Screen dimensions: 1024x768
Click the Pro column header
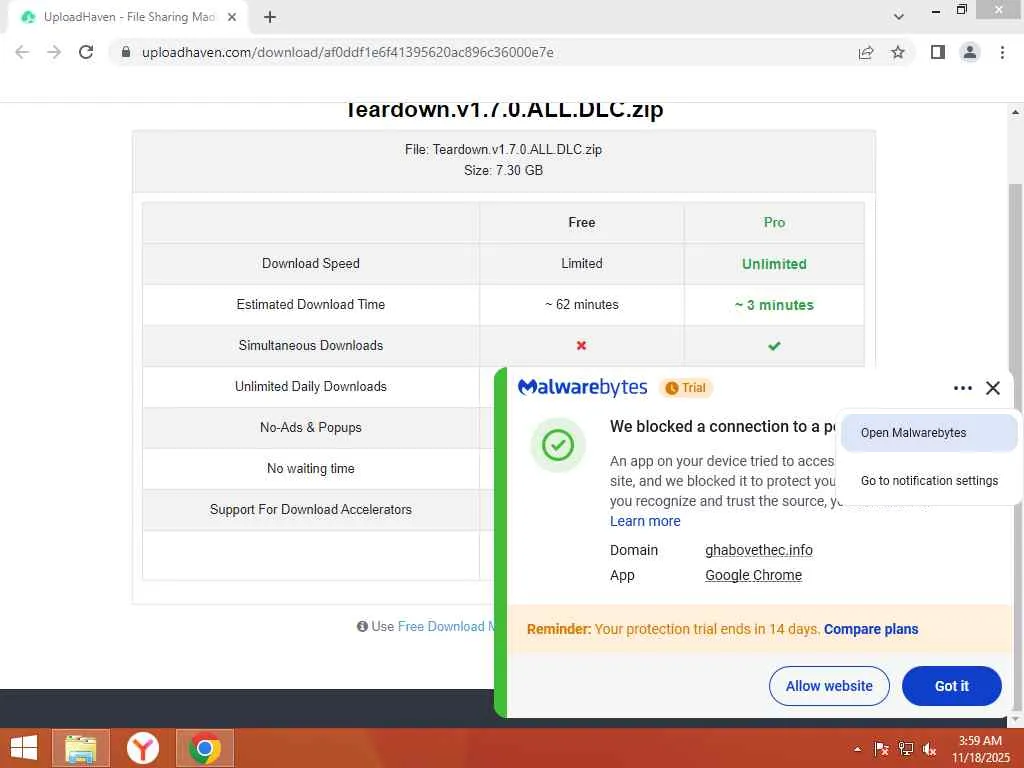pyautogui.click(x=775, y=223)
